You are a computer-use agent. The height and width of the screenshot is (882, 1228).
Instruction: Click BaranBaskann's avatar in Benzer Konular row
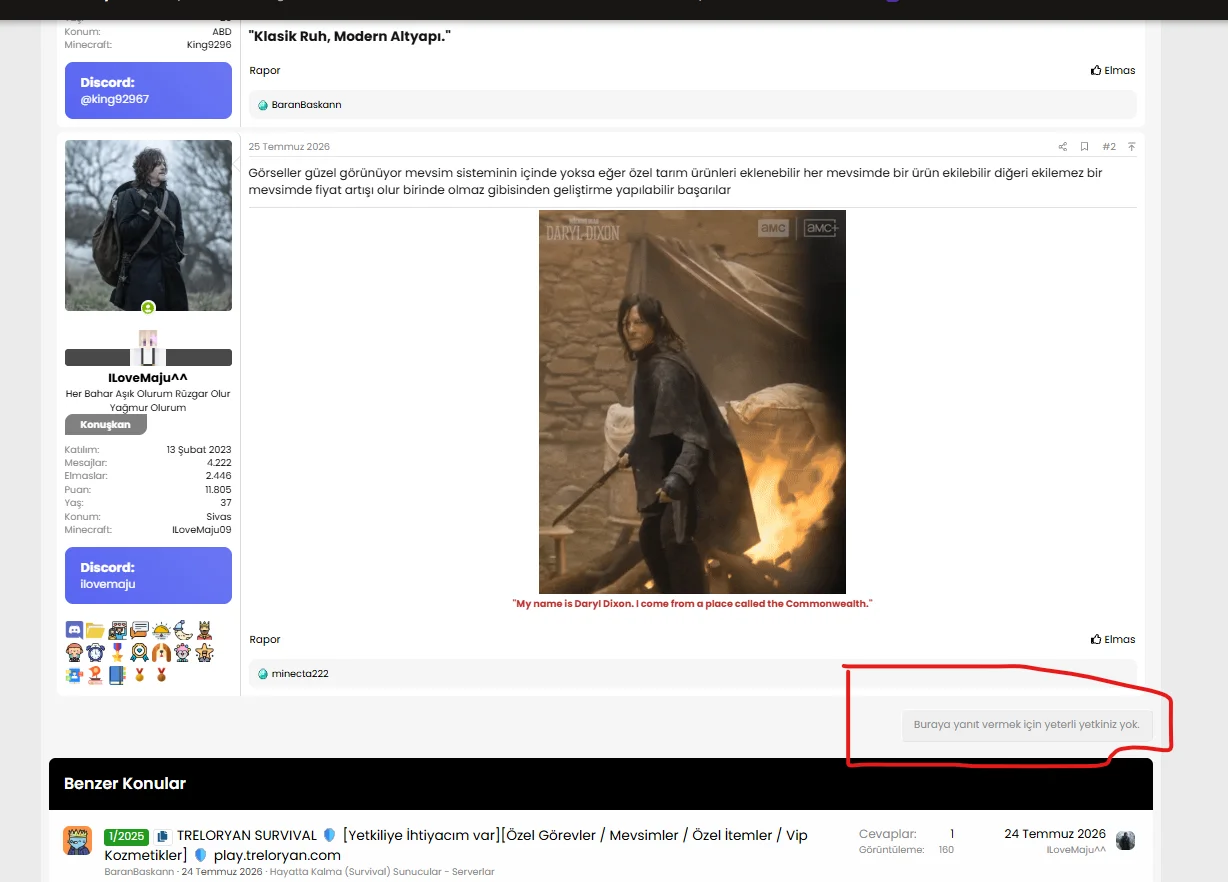point(78,840)
